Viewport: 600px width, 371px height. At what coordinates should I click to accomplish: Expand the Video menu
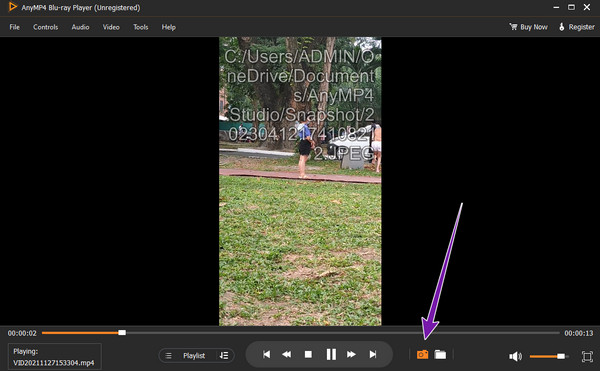[111, 27]
